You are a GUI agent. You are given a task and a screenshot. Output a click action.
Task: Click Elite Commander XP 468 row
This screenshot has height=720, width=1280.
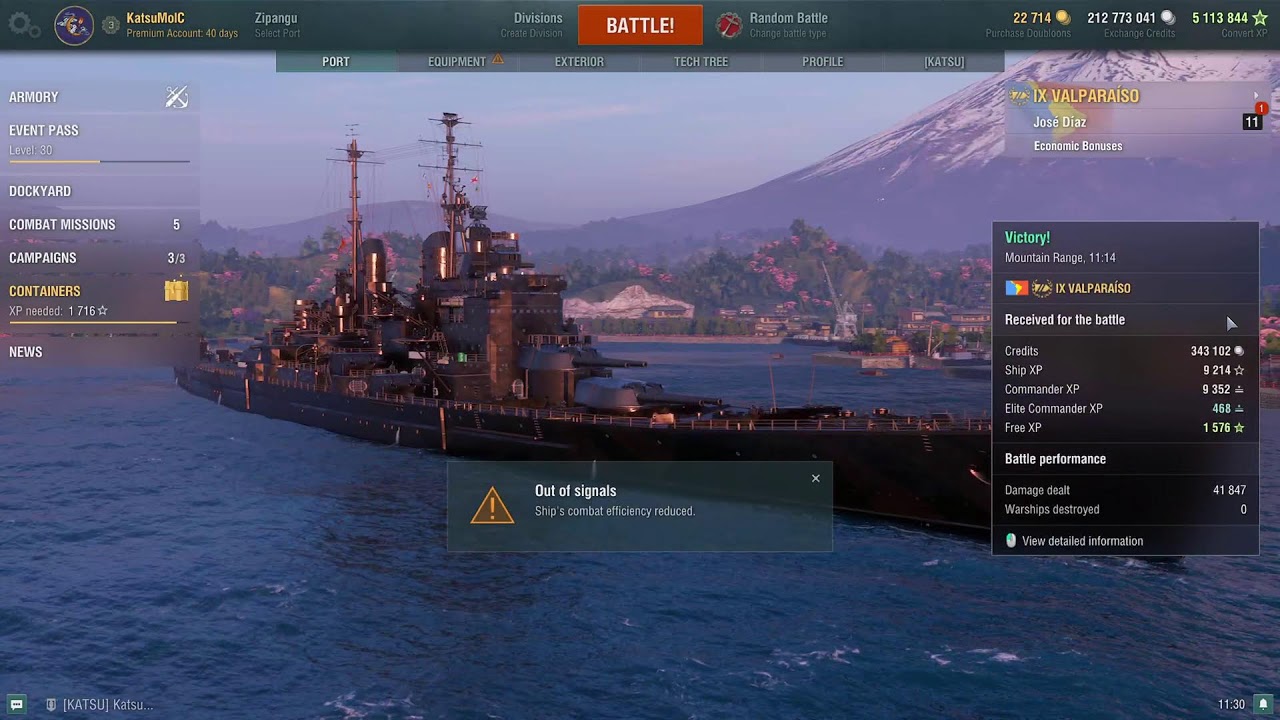1125,408
